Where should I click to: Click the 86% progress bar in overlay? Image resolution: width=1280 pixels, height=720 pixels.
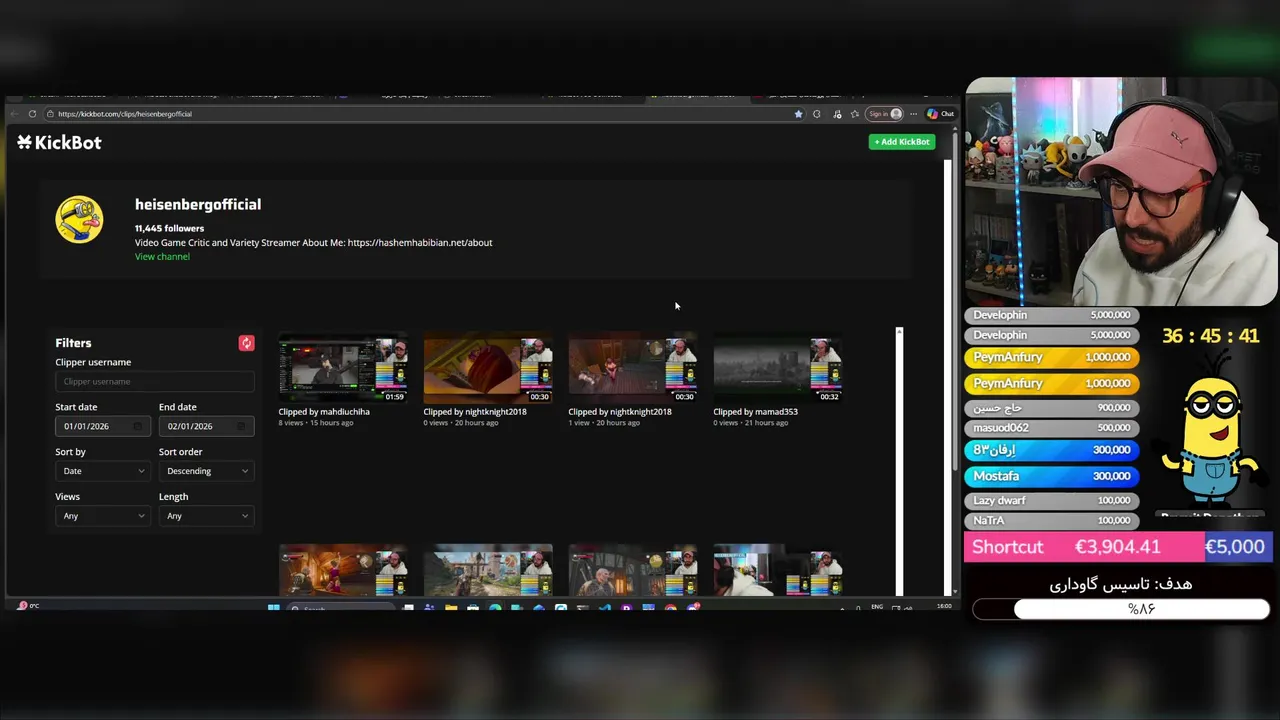pos(1121,609)
